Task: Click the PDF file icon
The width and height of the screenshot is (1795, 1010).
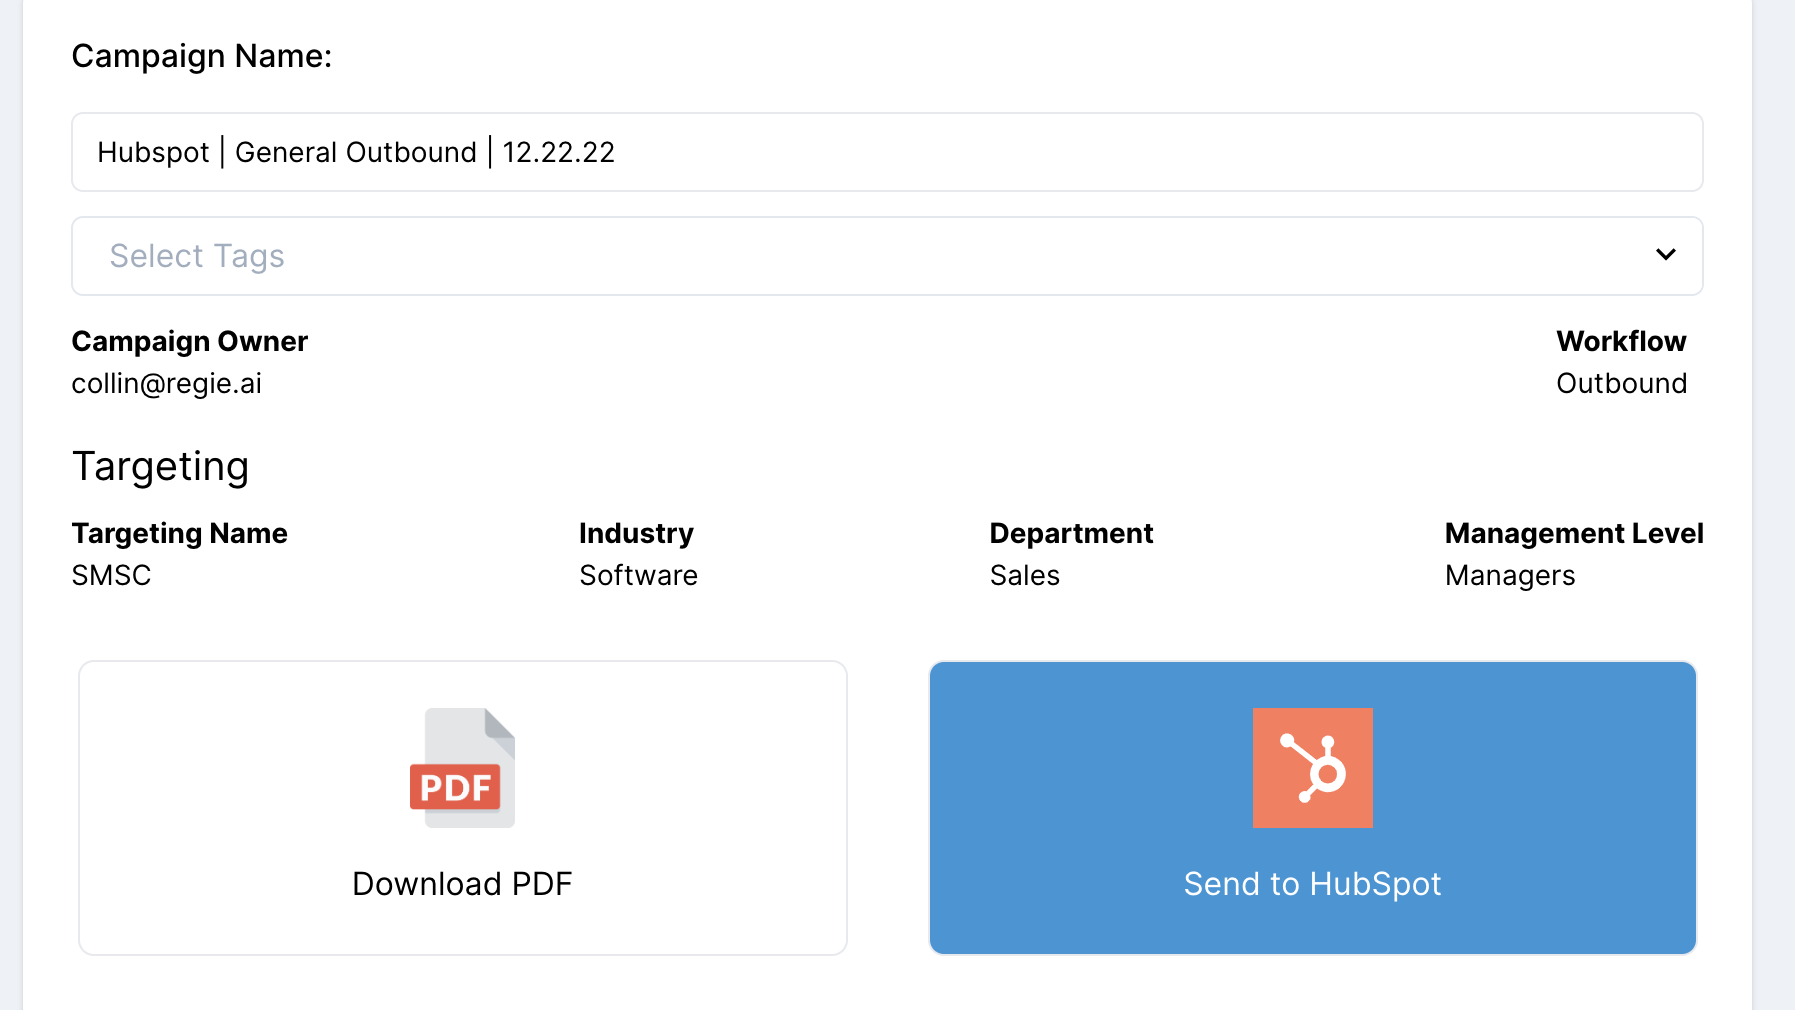Action: (x=462, y=768)
